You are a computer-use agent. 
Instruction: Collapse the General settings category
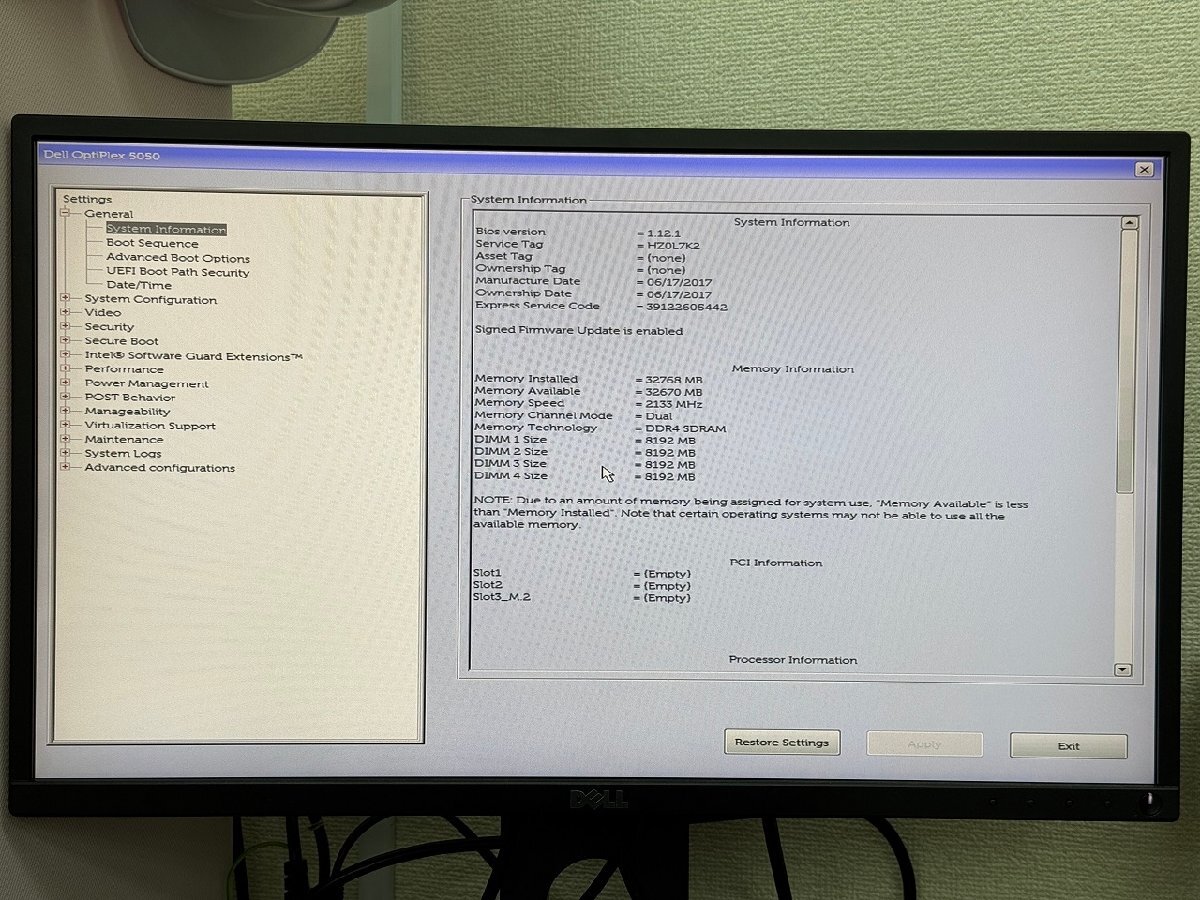tap(64, 213)
